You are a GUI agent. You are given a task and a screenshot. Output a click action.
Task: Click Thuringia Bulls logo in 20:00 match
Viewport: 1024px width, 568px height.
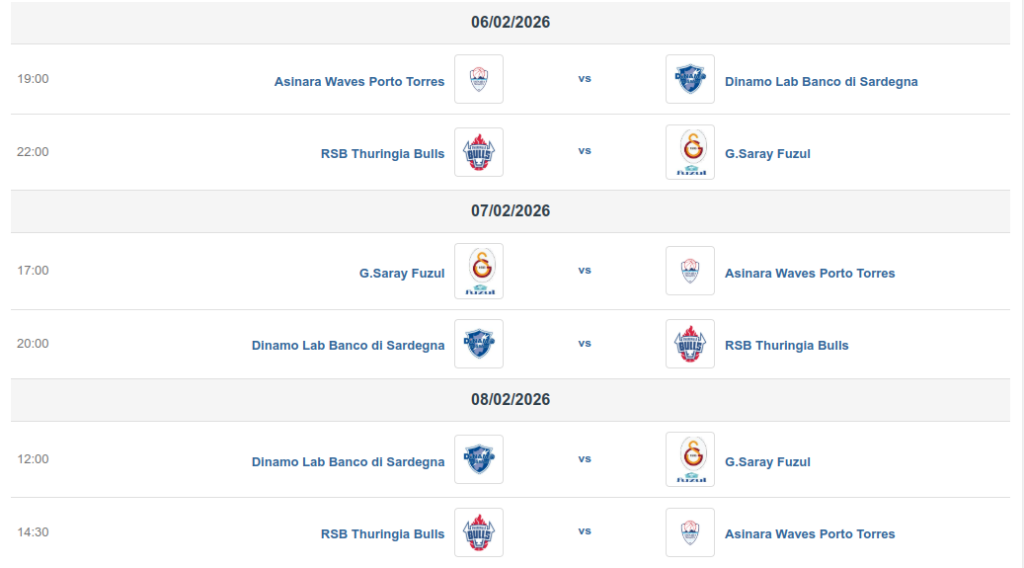pos(690,343)
